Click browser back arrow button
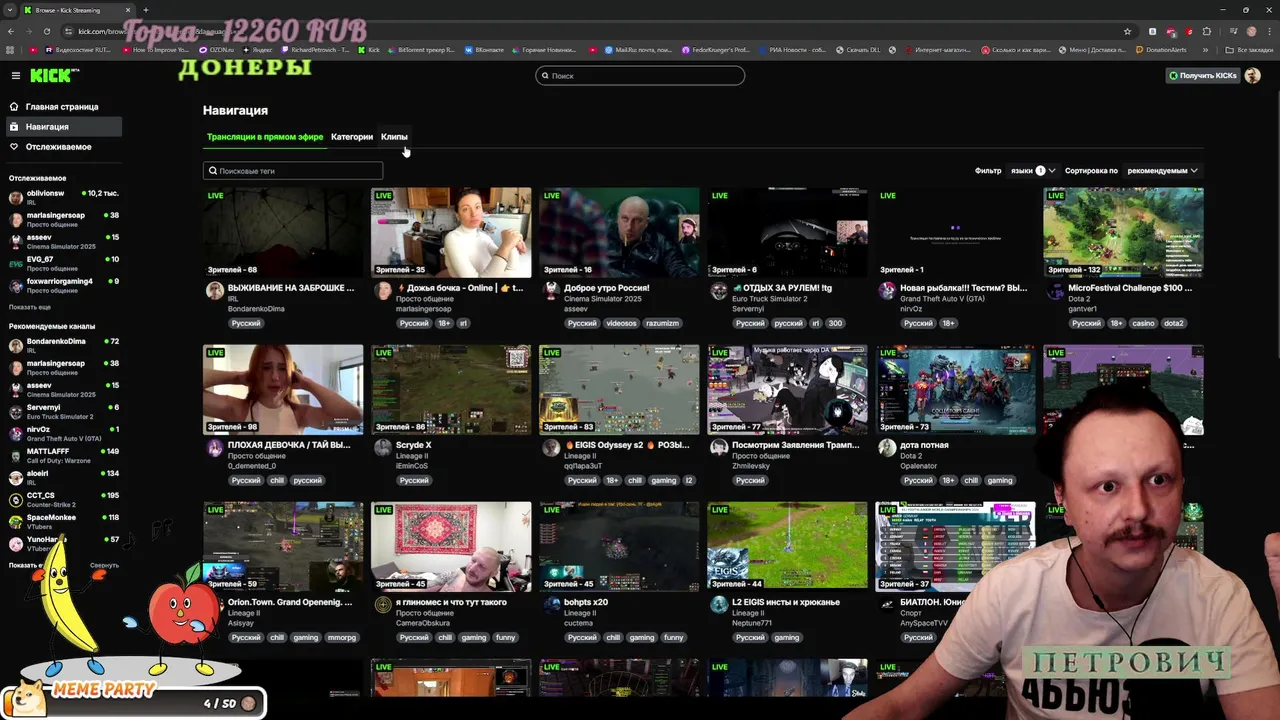The image size is (1280, 720). pos(11,31)
